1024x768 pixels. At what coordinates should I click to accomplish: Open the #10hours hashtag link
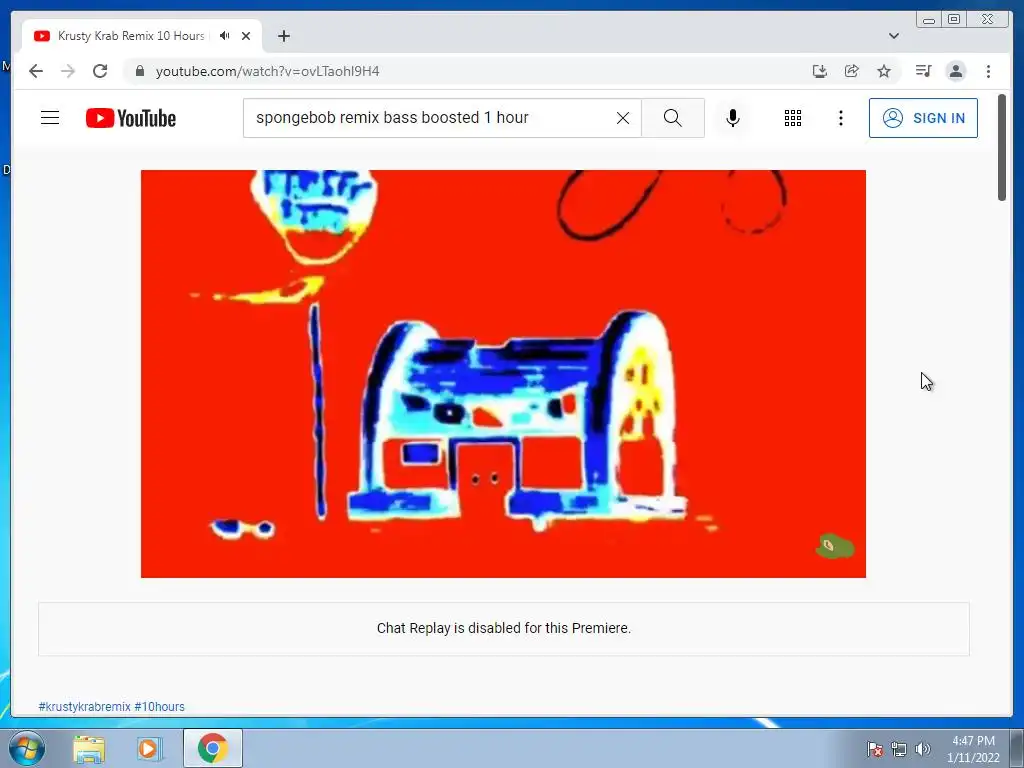pyautogui.click(x=159, y=707)
